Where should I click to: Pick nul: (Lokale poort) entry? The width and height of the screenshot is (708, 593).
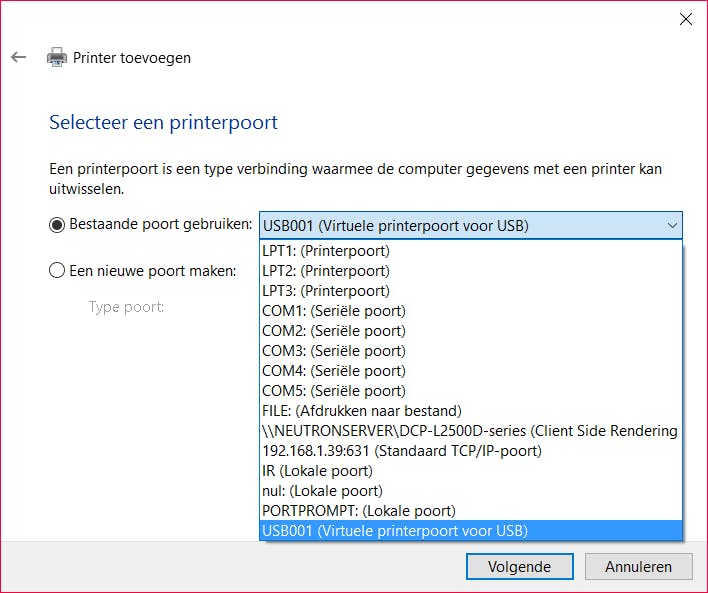[x=321, y=491]
